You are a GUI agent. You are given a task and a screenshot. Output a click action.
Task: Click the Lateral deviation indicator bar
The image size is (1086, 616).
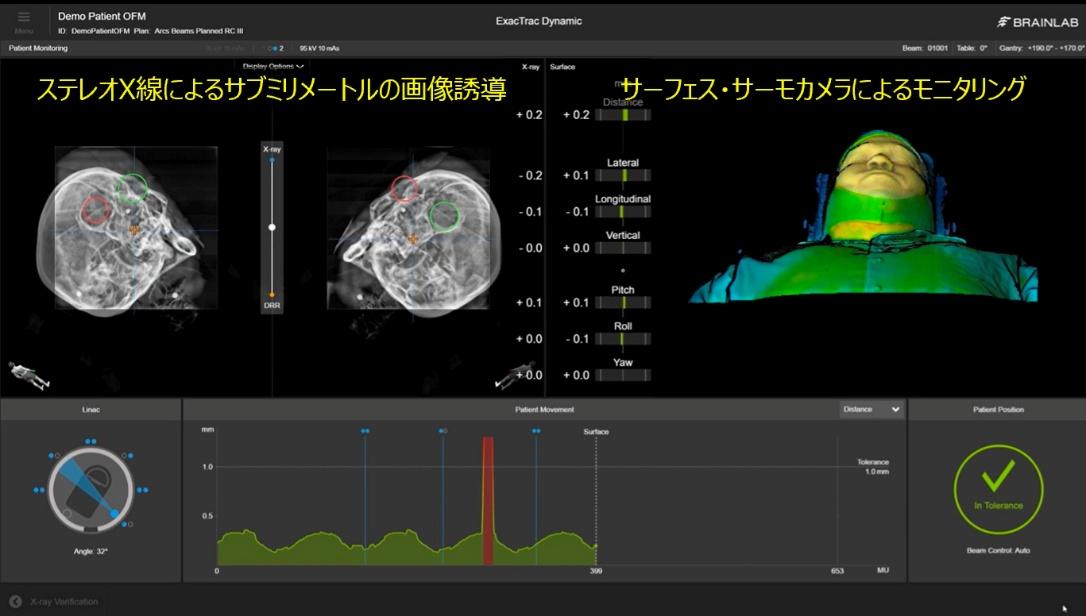pos(623,176)
